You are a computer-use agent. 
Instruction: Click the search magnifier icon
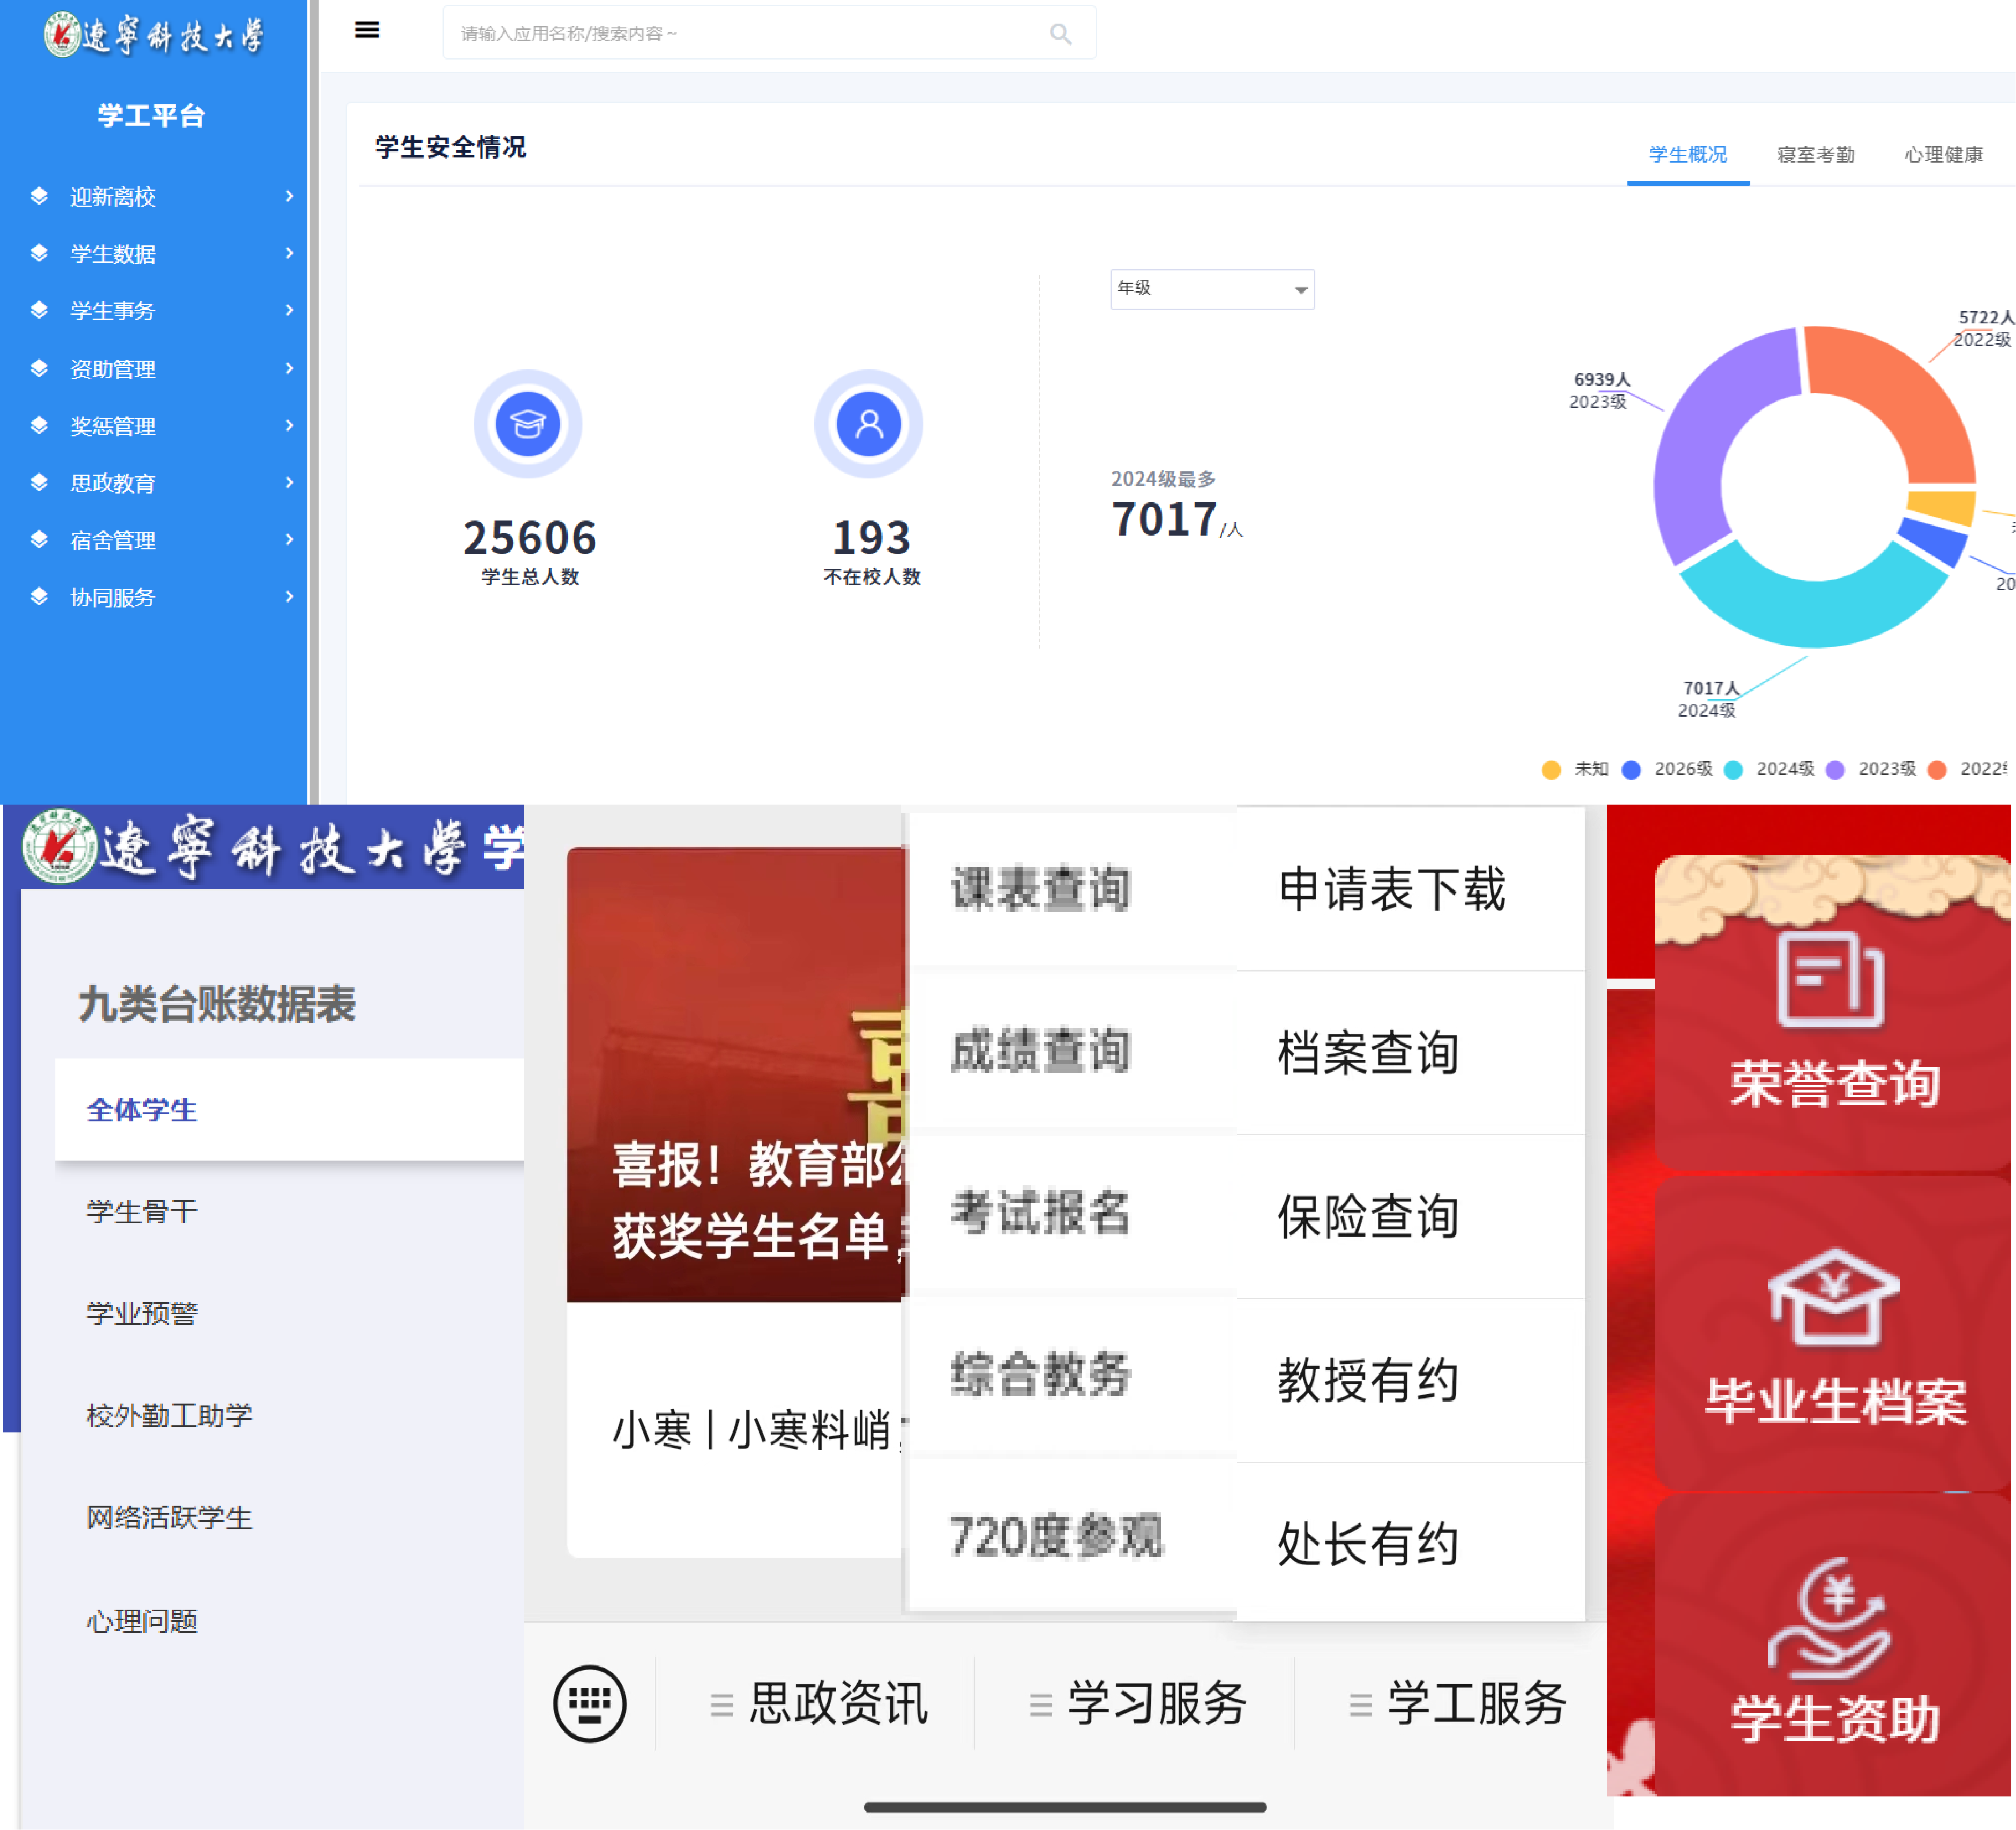click(1060, 34)
